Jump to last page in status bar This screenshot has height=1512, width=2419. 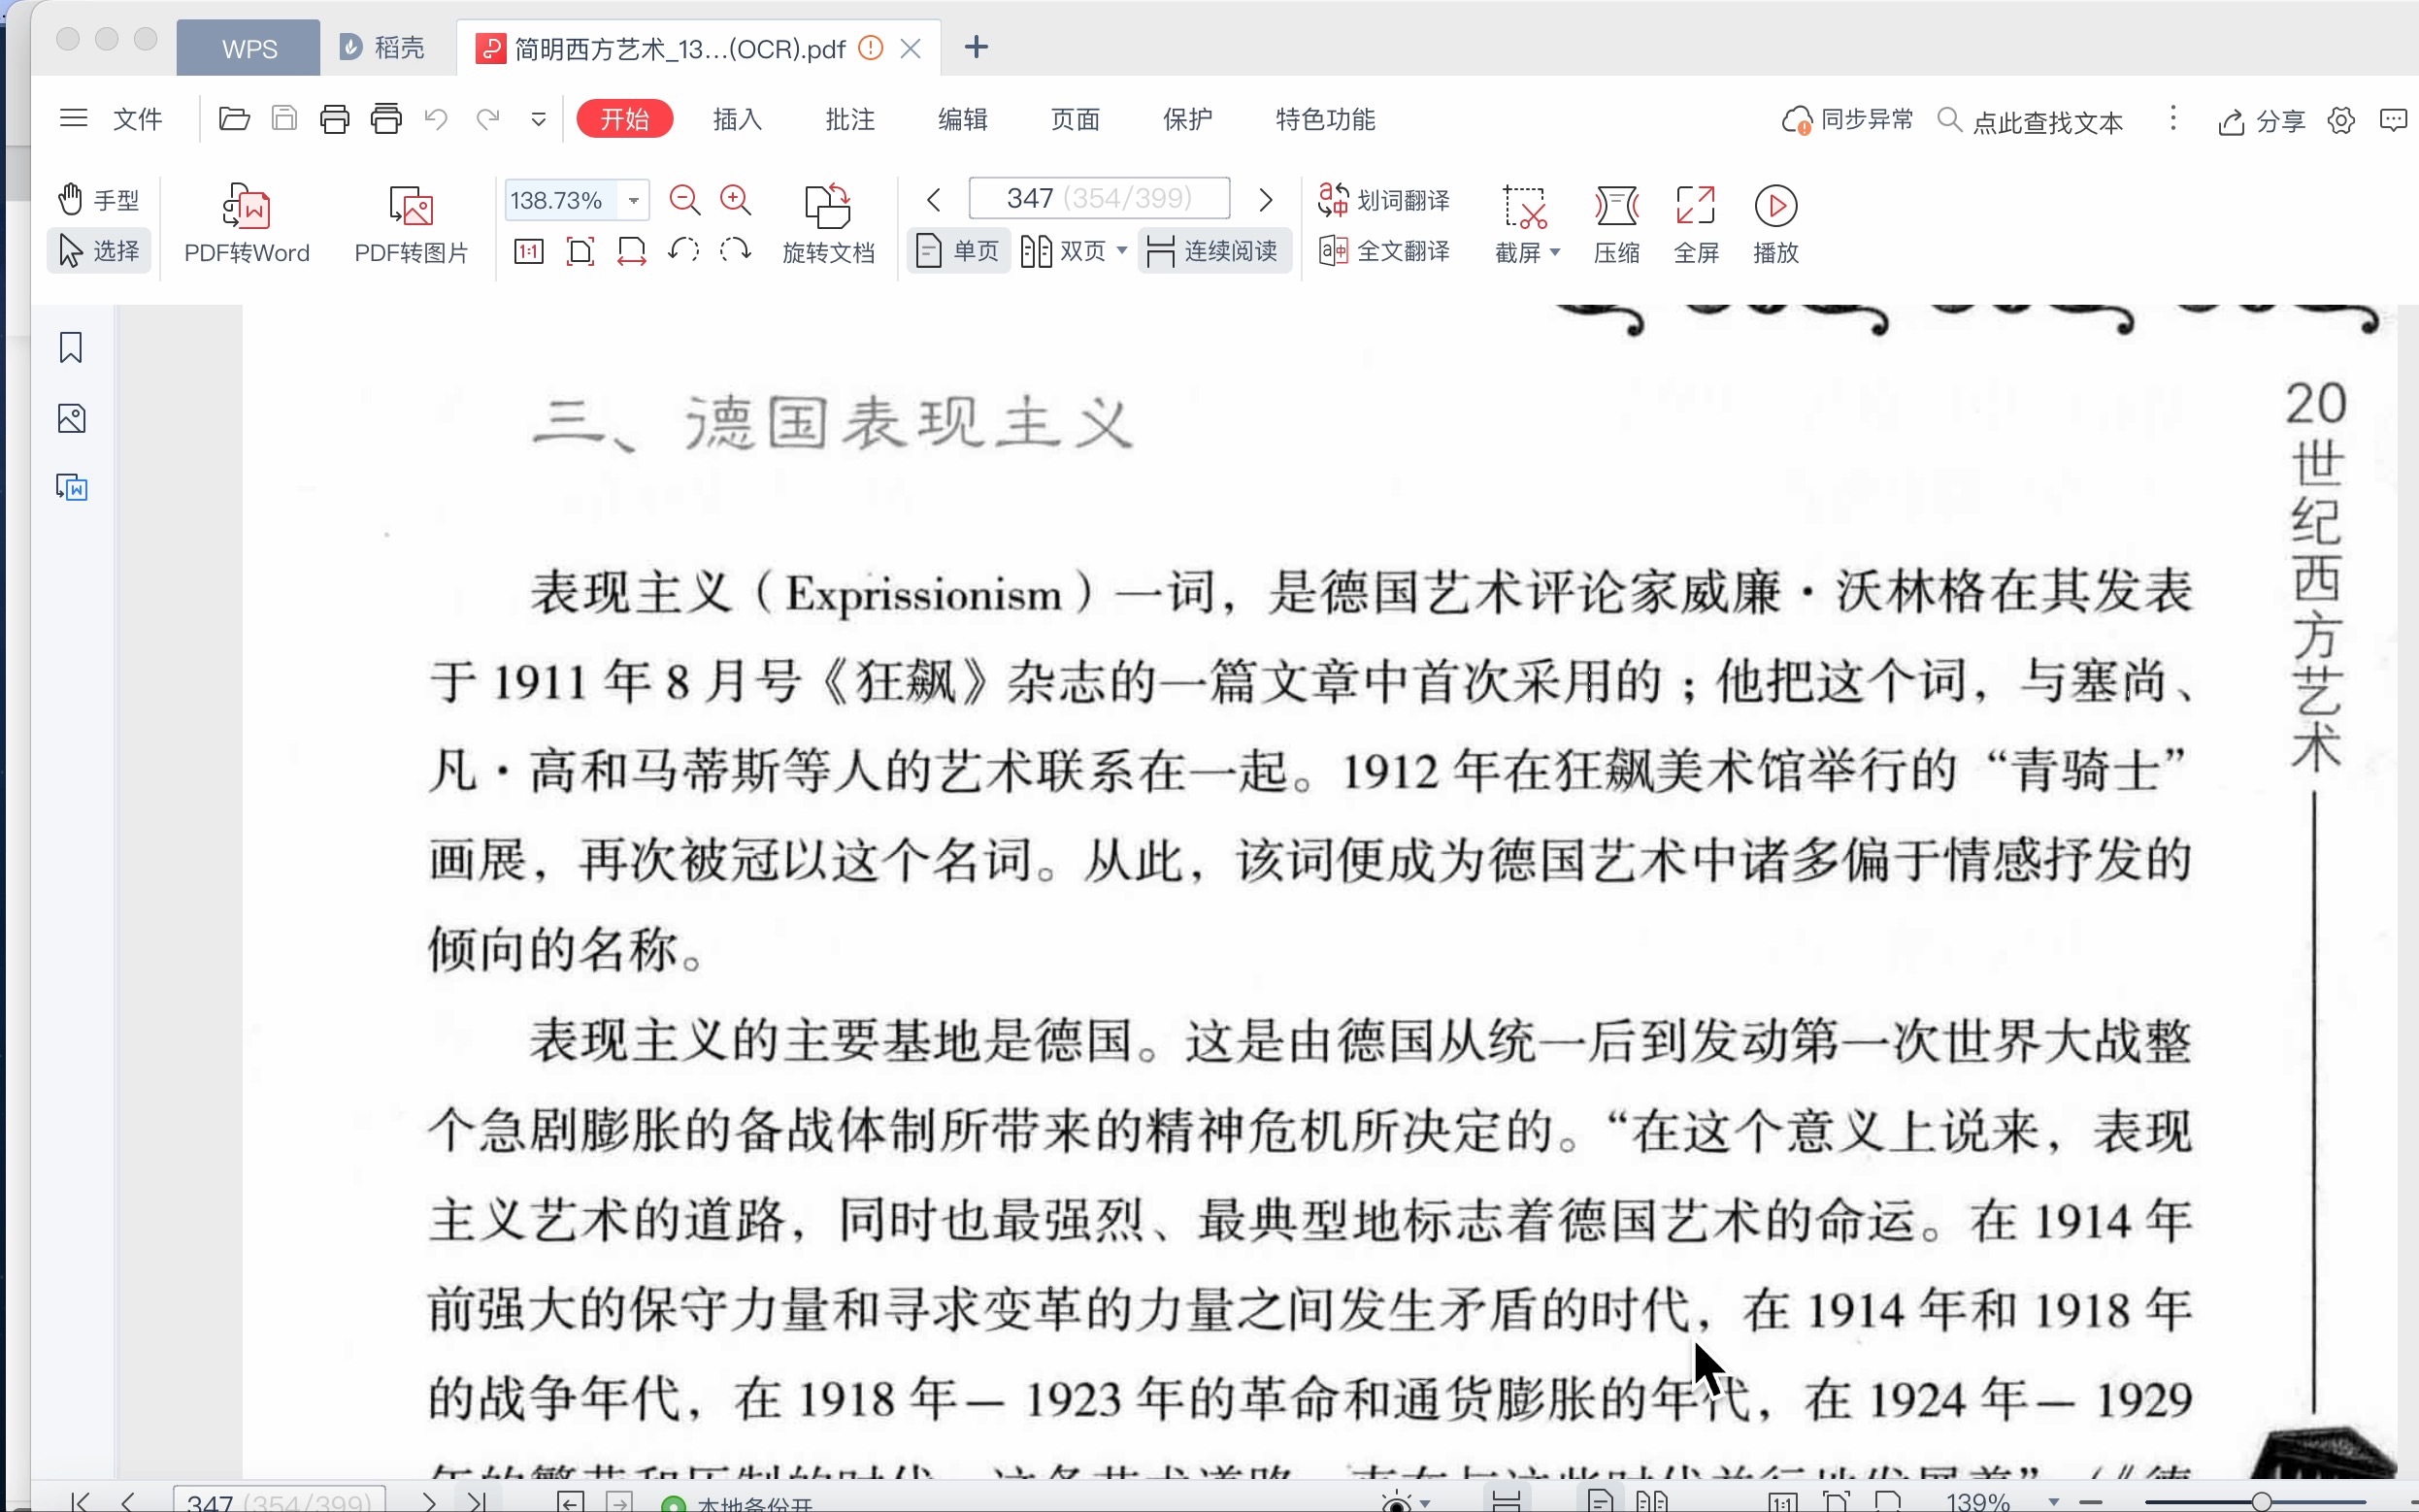pos(478,1501)
